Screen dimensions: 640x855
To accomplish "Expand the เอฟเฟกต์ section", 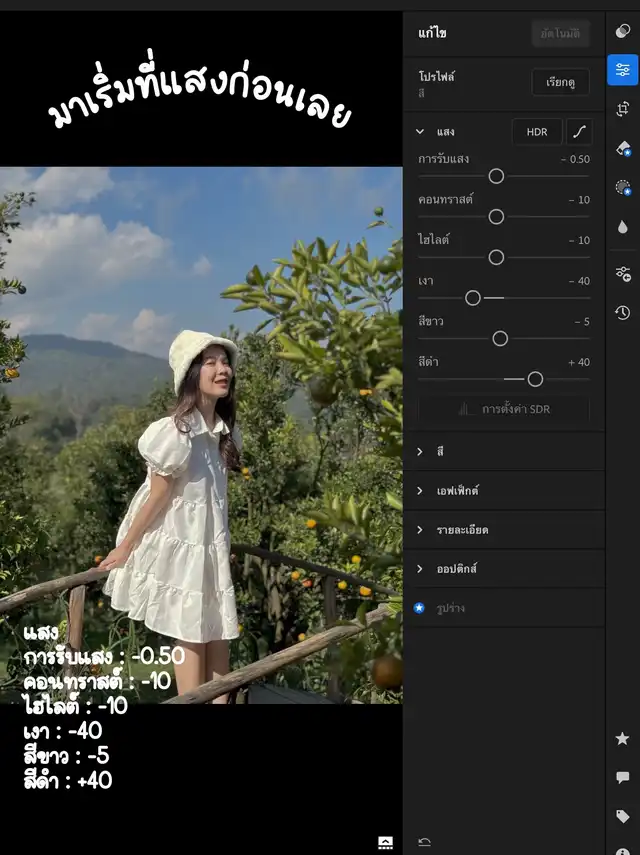I will 421,491.
